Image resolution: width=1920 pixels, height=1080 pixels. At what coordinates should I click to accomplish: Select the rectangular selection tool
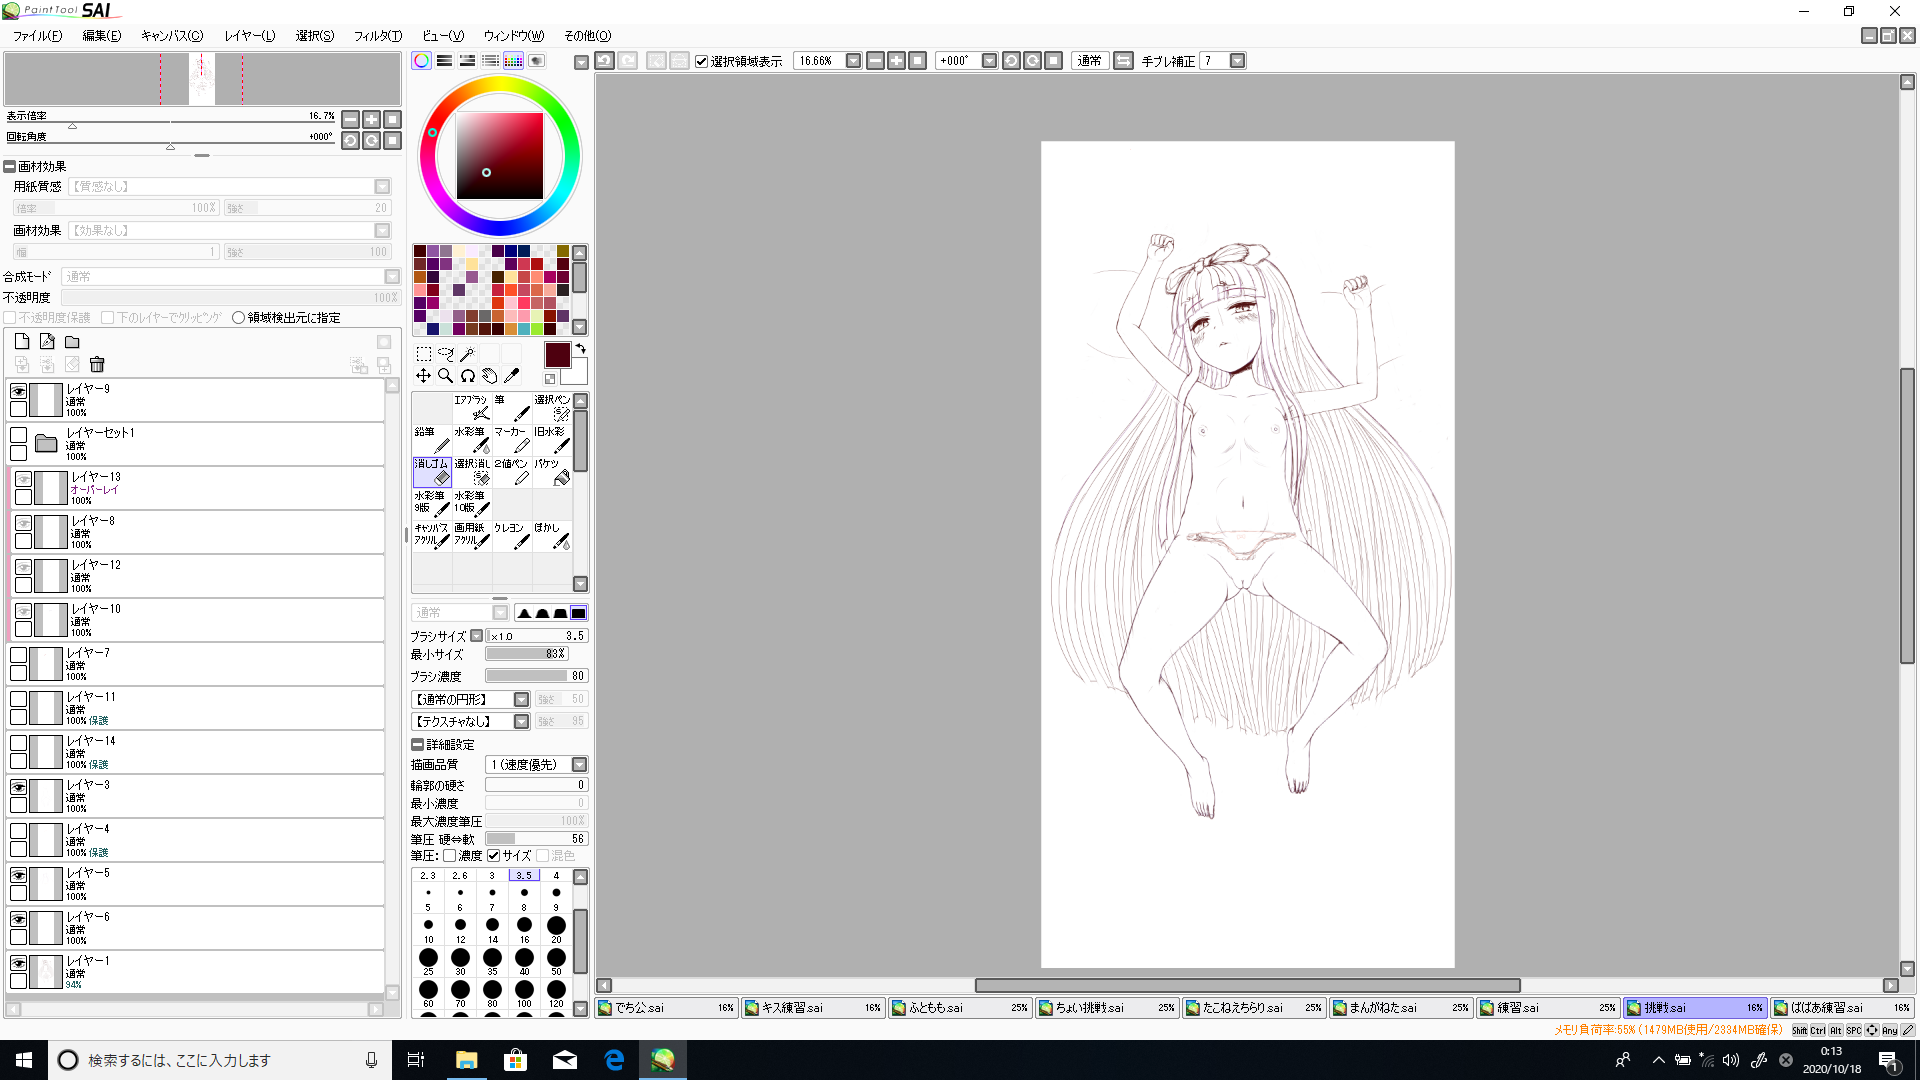point(423,354)
